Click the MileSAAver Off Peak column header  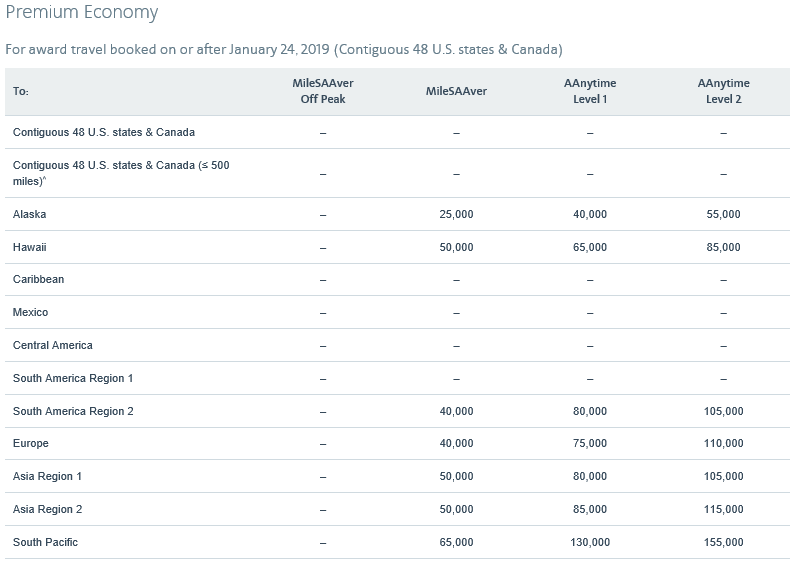(x=323, y=91)
